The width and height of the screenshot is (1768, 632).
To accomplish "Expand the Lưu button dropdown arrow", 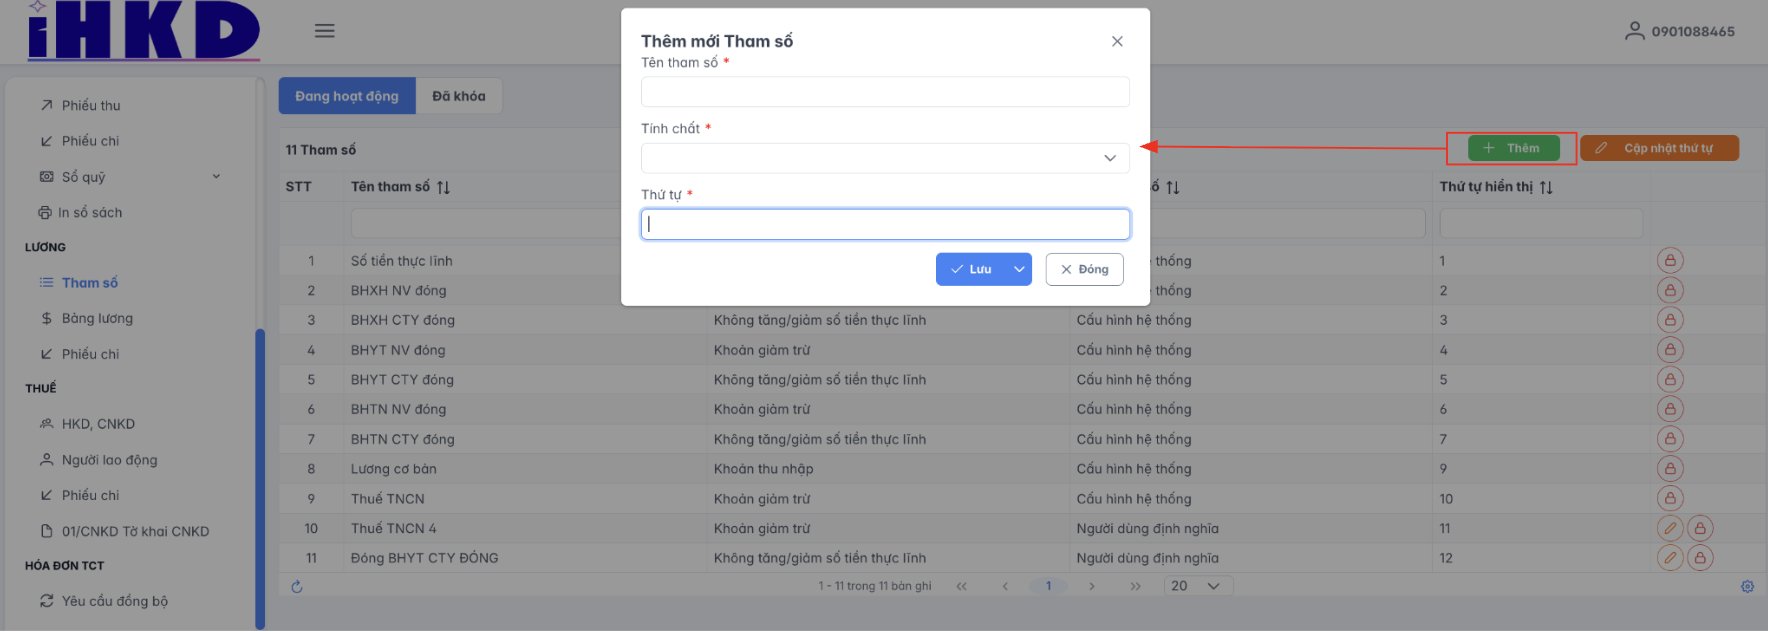I will click(1019, 269).
